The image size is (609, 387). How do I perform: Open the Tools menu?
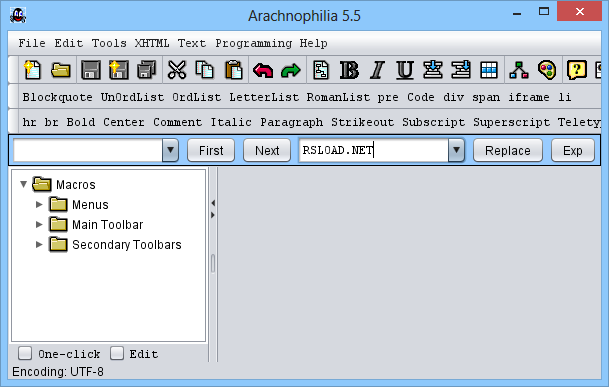pyautogui.click(x=109, y=43)
